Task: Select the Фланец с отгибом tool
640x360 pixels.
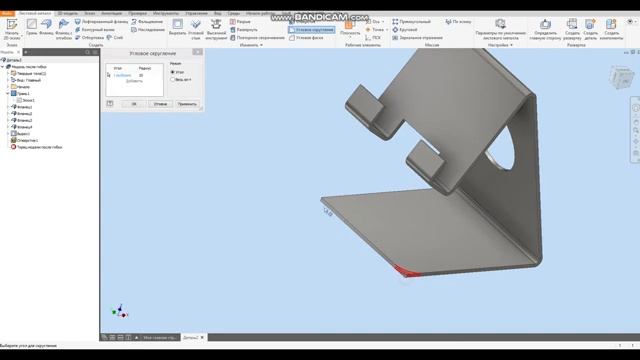Action: [x=63, y=29]
